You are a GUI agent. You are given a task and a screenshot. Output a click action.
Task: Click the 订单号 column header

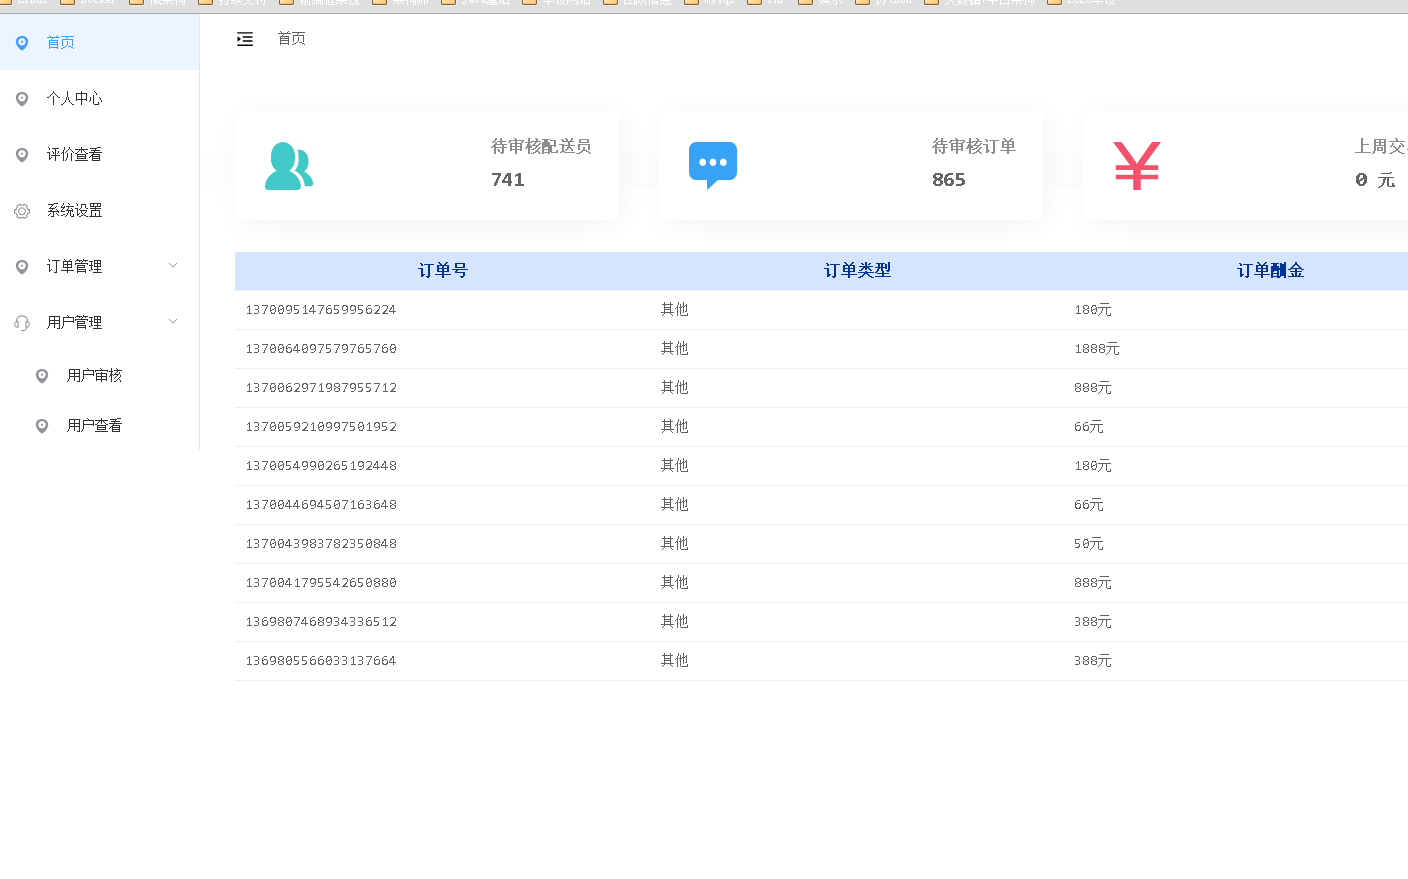click(443, 271)
